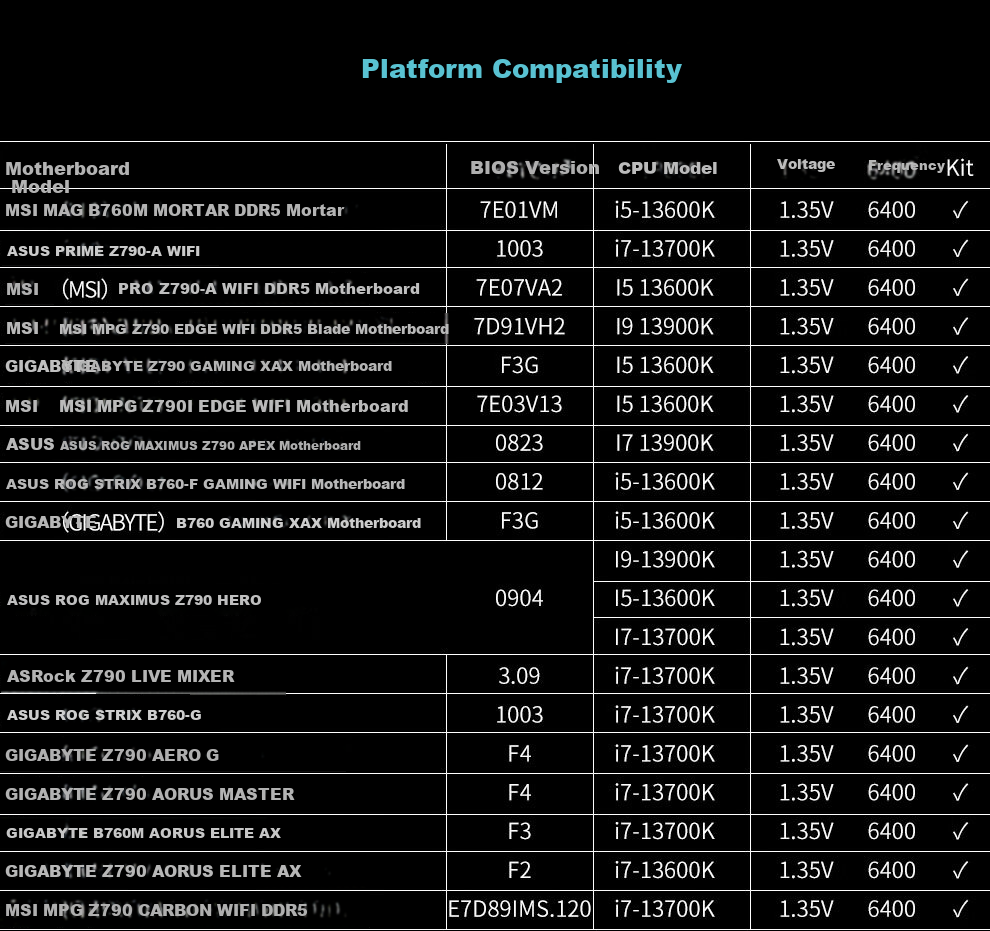Click BIOS version F3 in B760M AORUS ELITE AX row
The width and height of the screenshot is (990, 931).
click(519, 832)
